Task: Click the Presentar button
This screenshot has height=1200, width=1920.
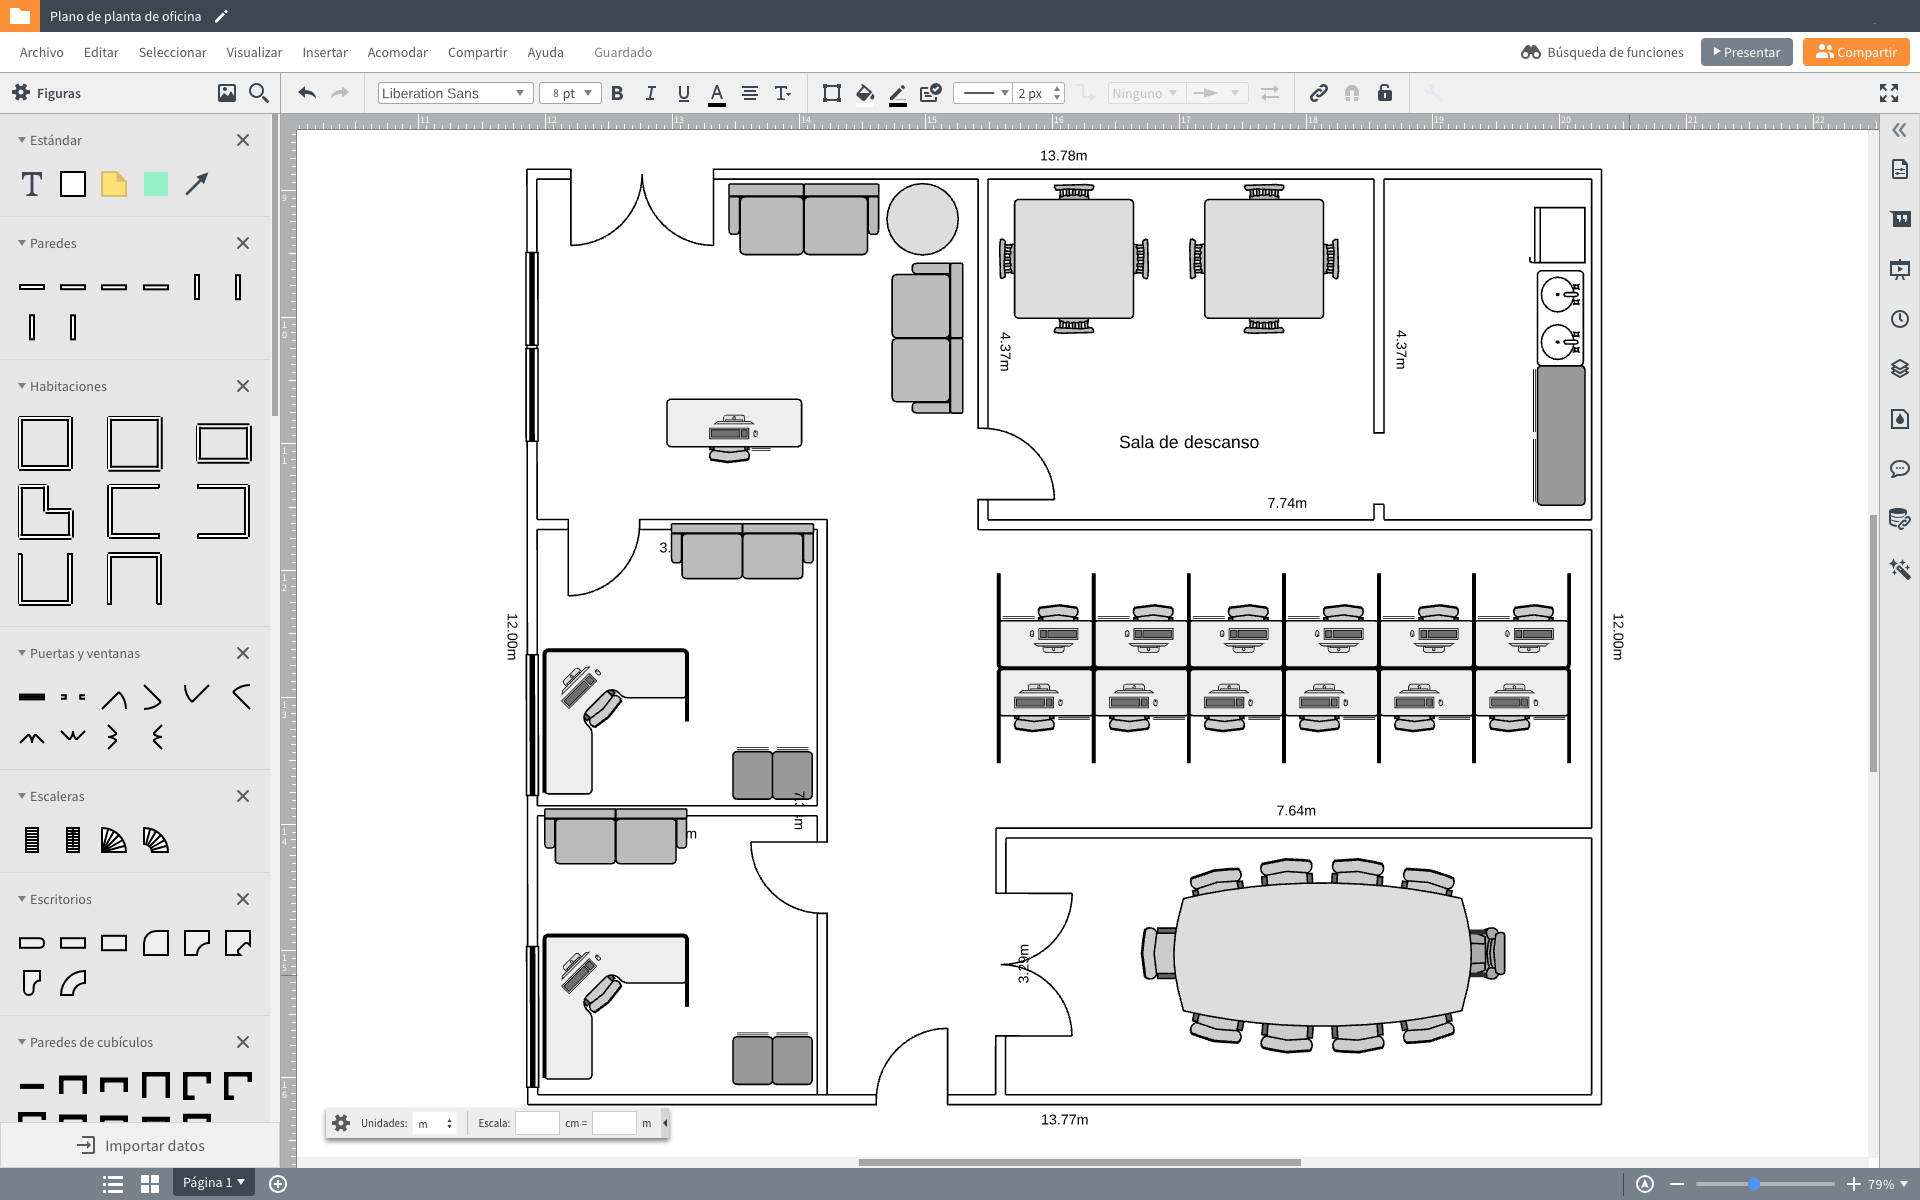Action: 1746,52
